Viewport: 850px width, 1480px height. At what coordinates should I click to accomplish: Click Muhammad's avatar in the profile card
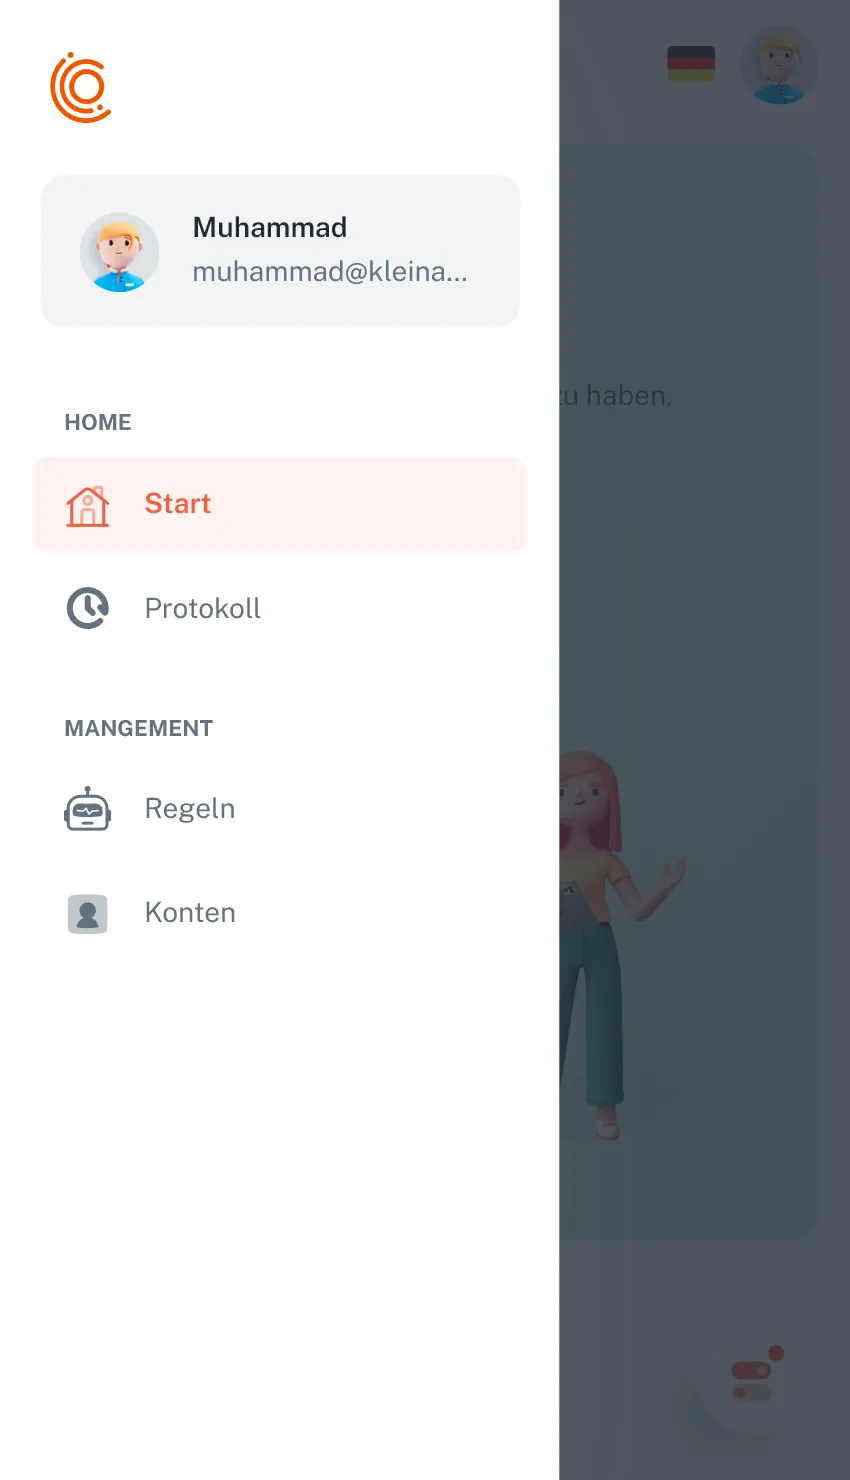click(x=120, y=252)
